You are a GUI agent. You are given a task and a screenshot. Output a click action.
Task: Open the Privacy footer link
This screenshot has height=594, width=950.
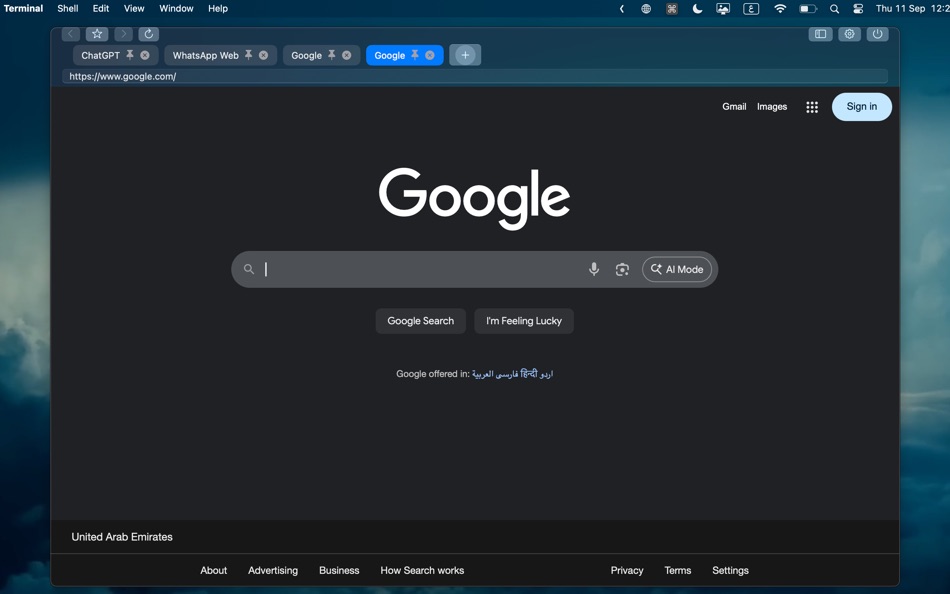click(627, 570)
